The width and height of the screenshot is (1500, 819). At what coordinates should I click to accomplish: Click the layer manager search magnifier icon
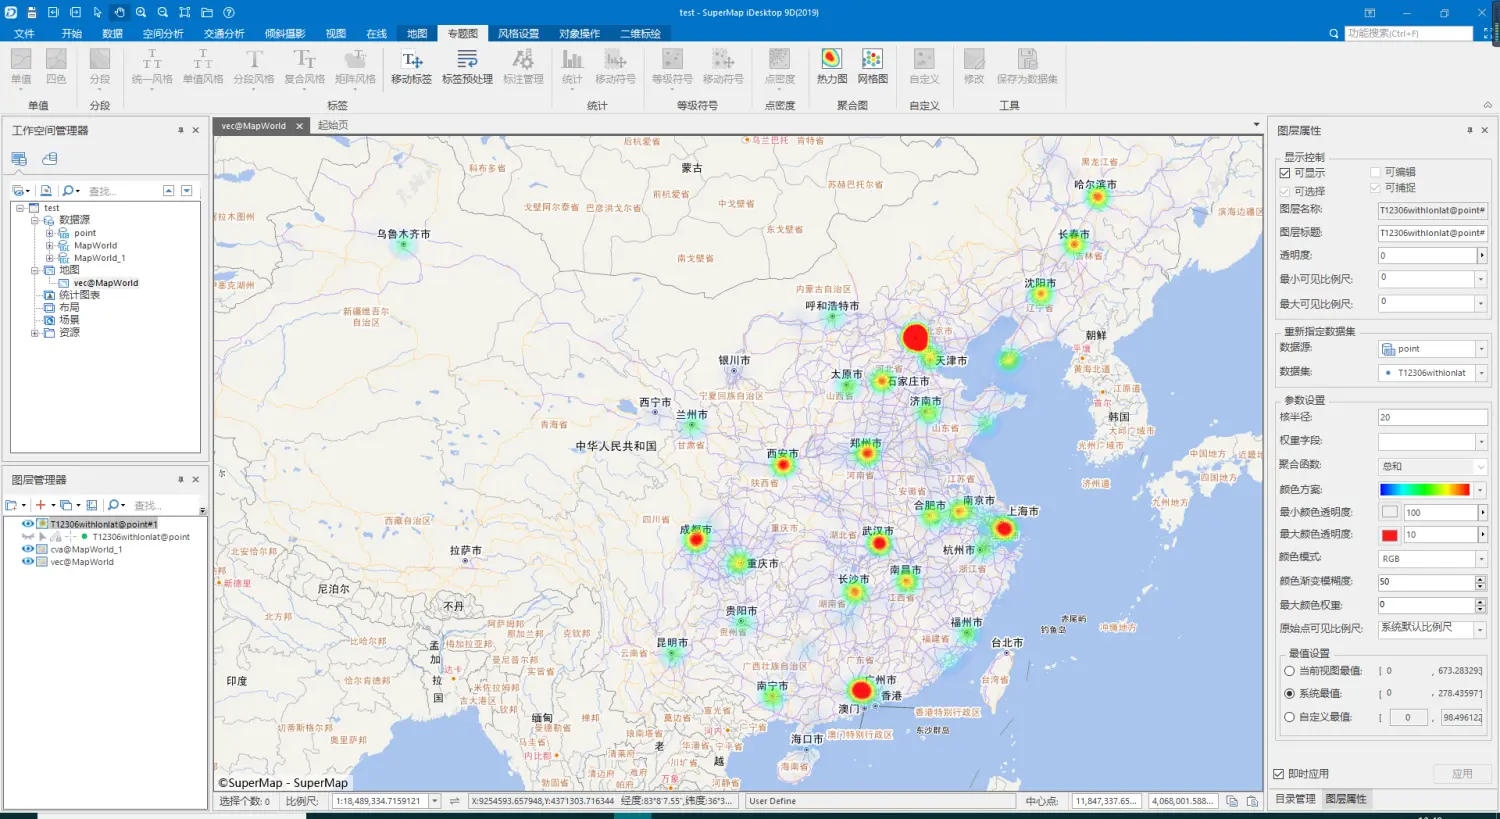tap(114, 505)
